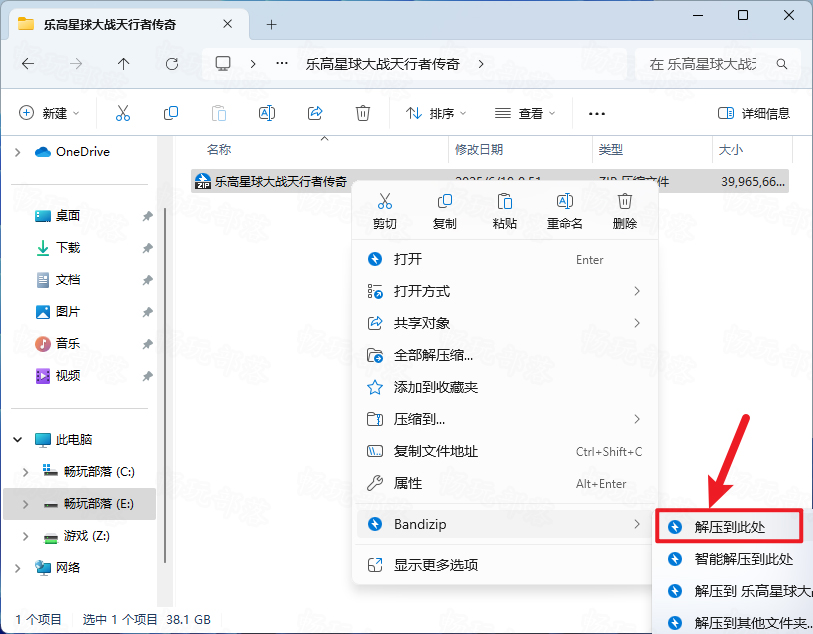The image size is (813, 634).
Task: Open the 共享对象 submenu
Action: [504, 323]
